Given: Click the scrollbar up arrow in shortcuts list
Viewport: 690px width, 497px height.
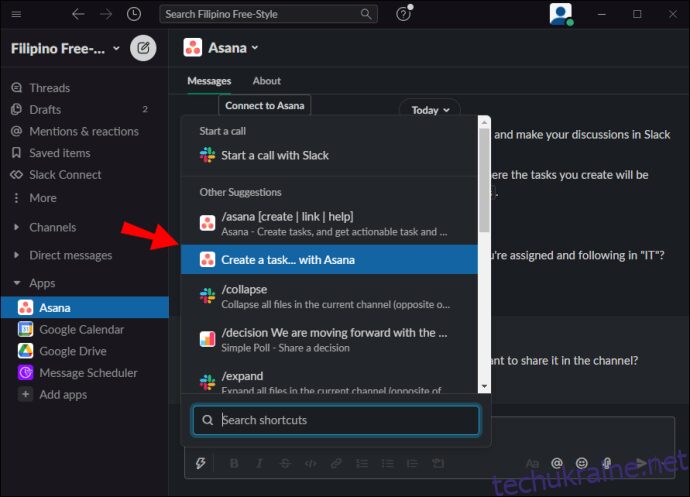Looking at the screenshot, I should pos(484,122).
